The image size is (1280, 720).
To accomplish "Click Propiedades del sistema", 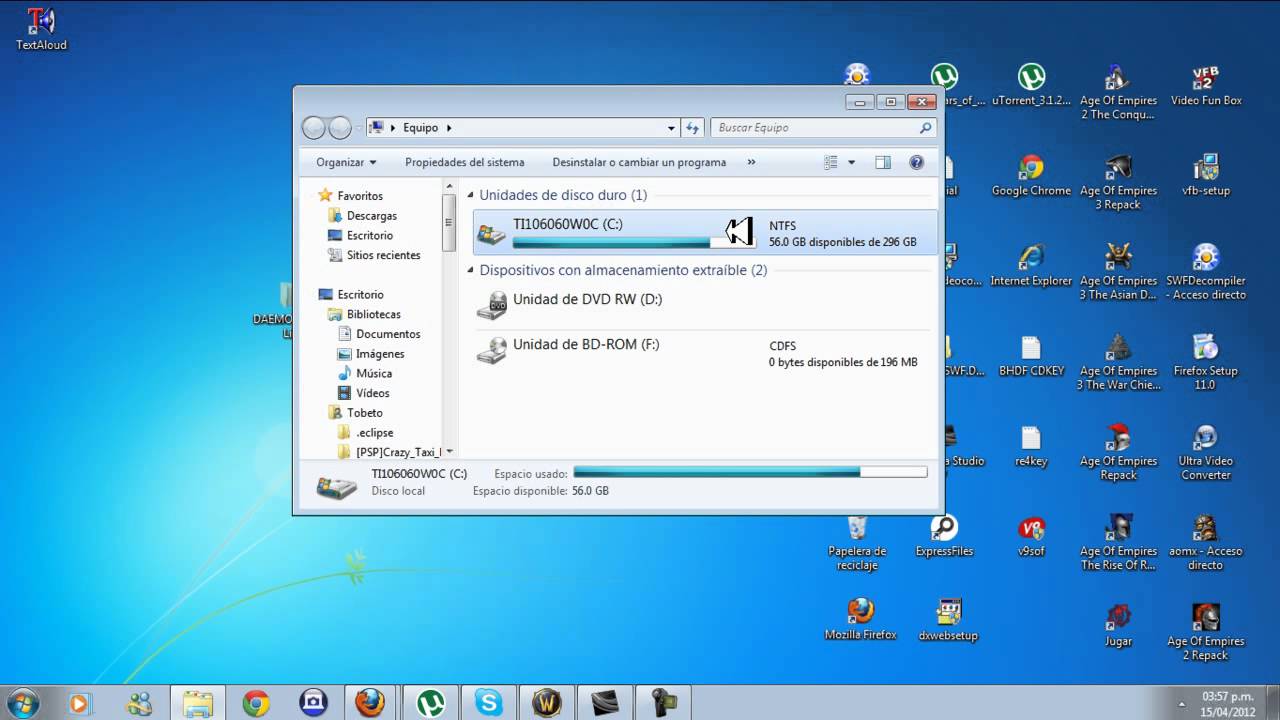I will 464,162.
